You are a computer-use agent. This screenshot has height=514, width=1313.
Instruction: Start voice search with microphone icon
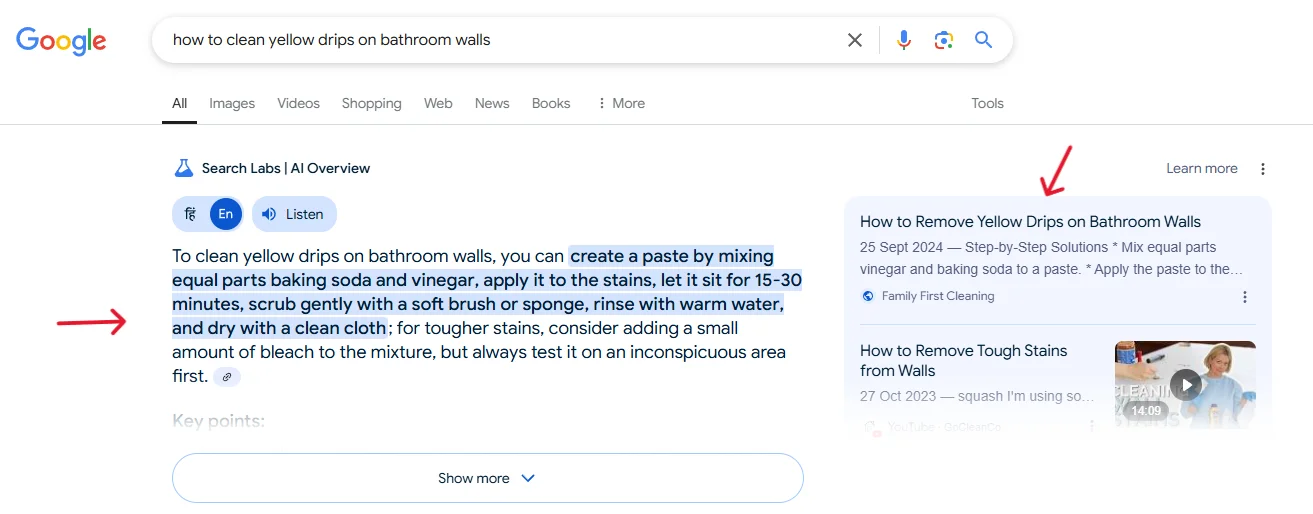coord(904,40)
